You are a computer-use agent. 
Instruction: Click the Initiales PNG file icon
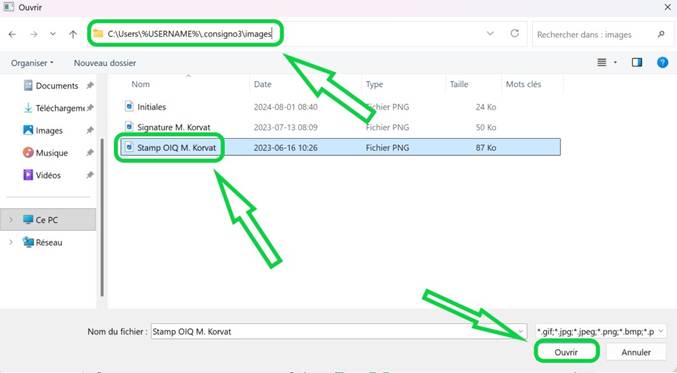point(129,106)
